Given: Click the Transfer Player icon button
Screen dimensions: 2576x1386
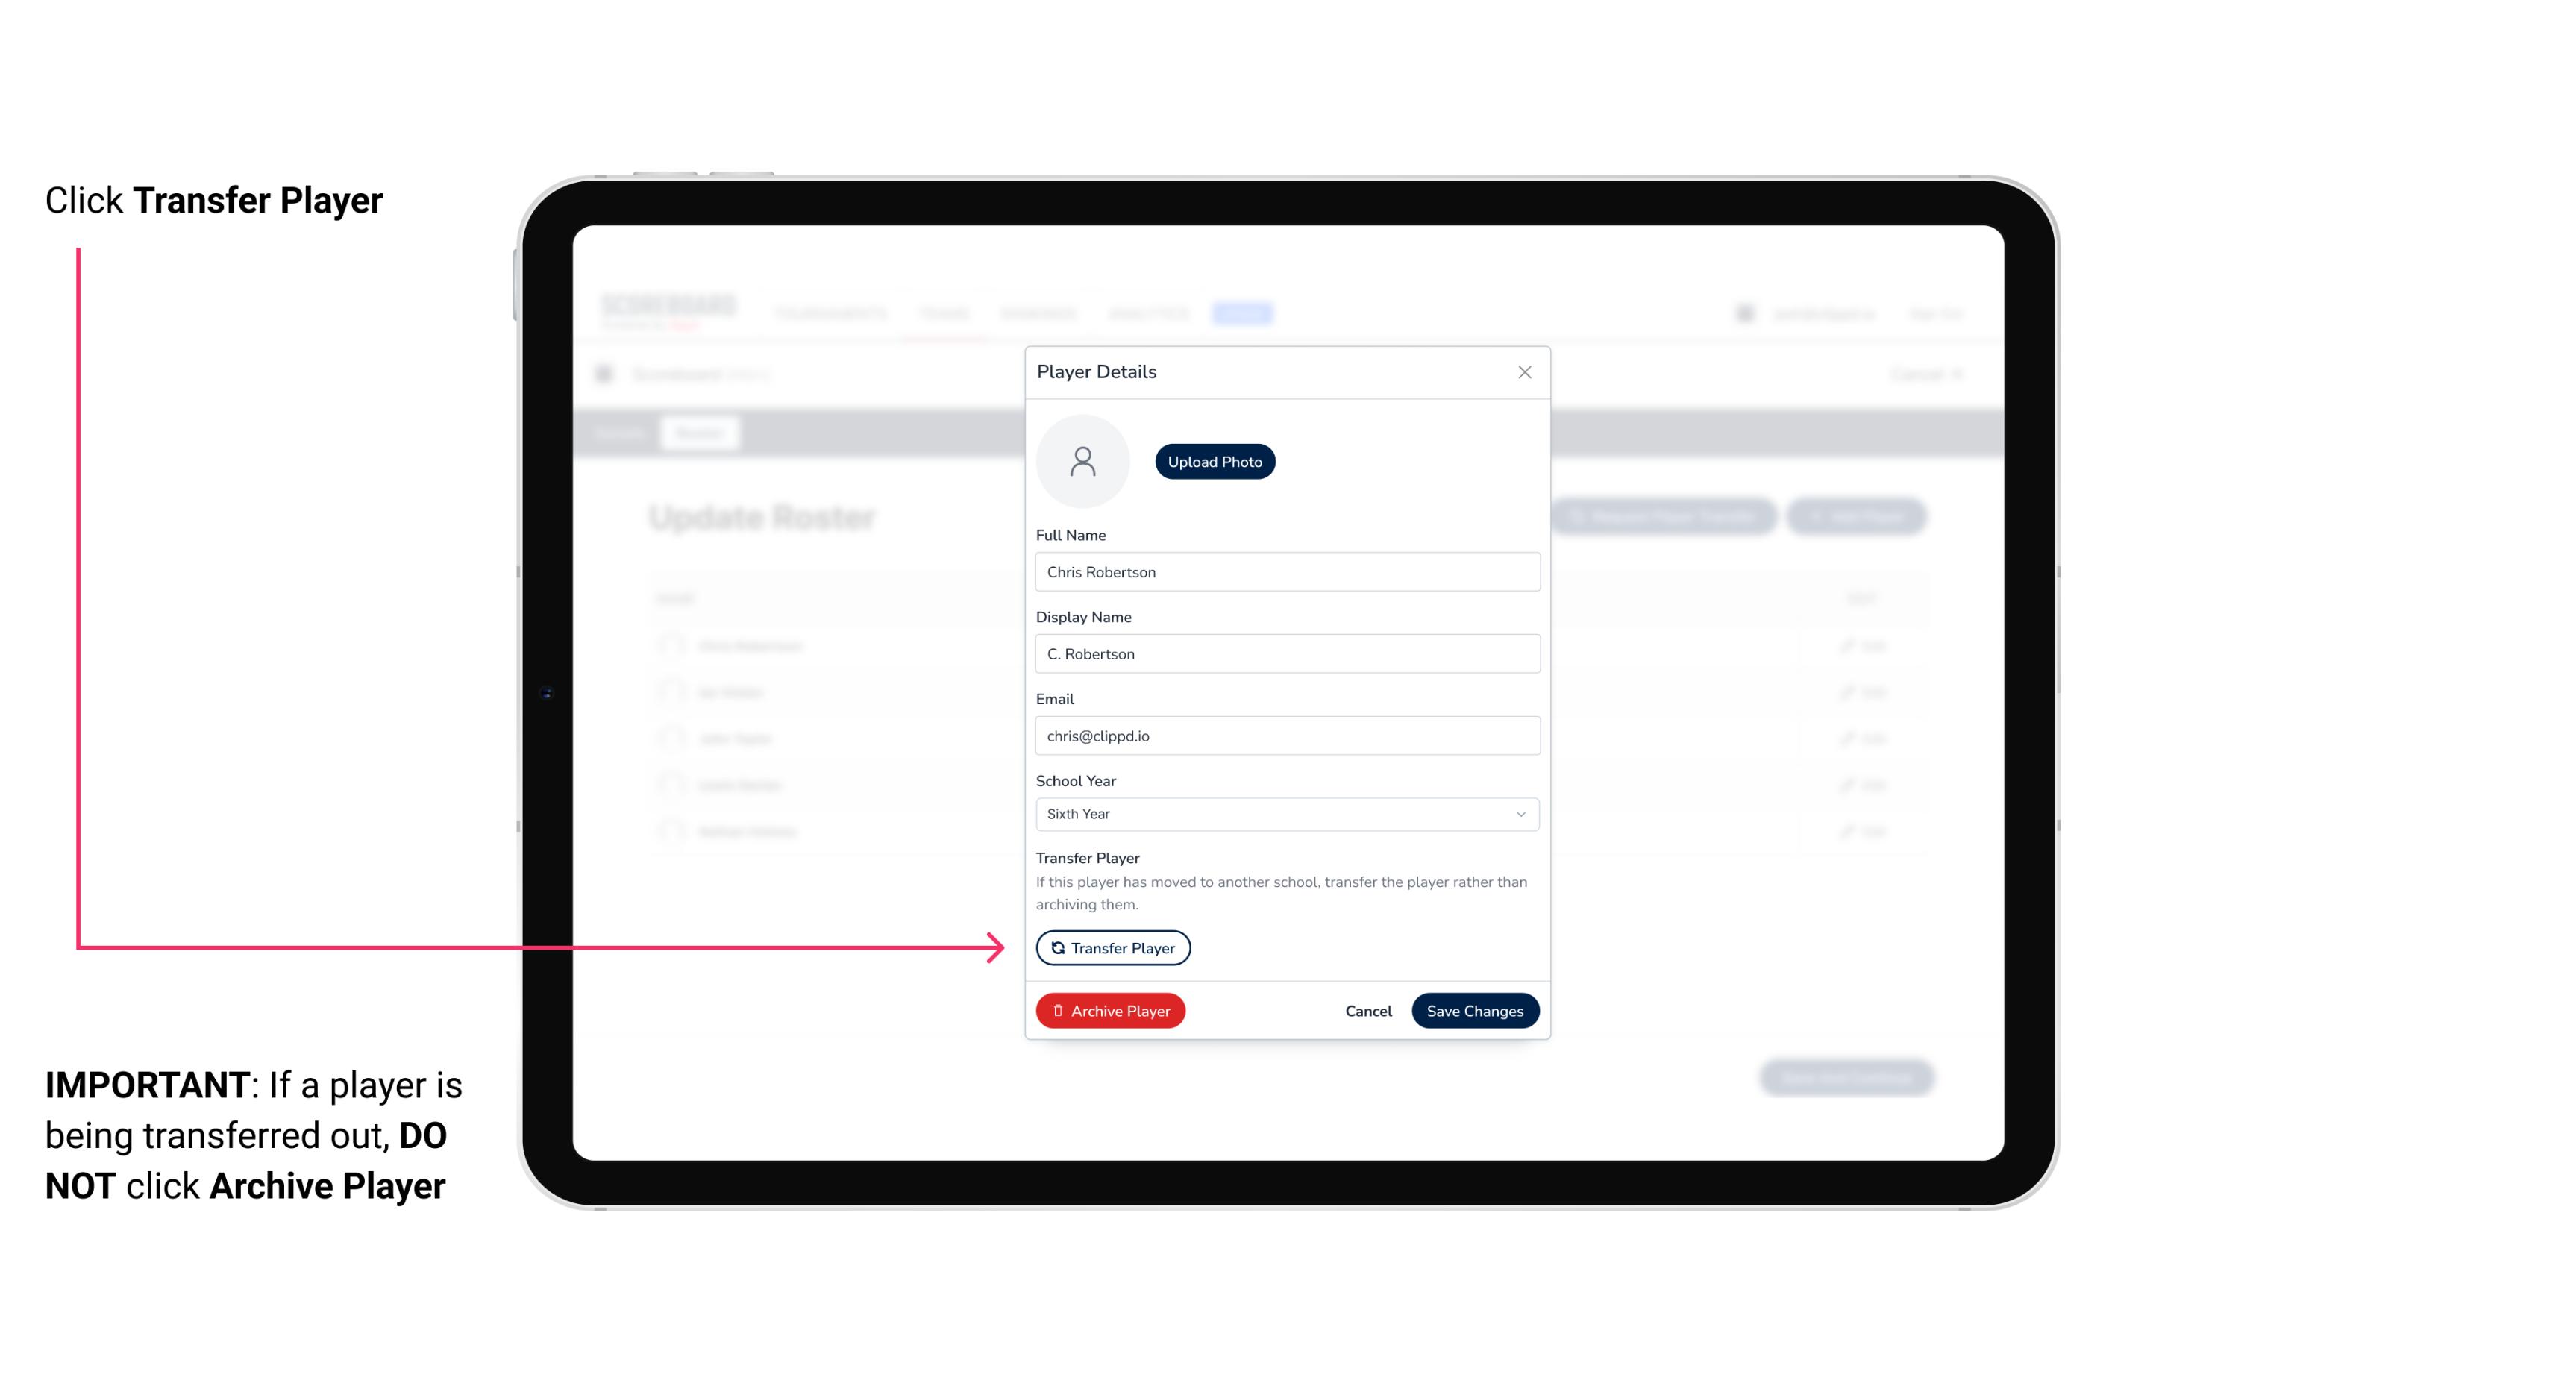Looking at the screenshot, I should coord(1112,947).
